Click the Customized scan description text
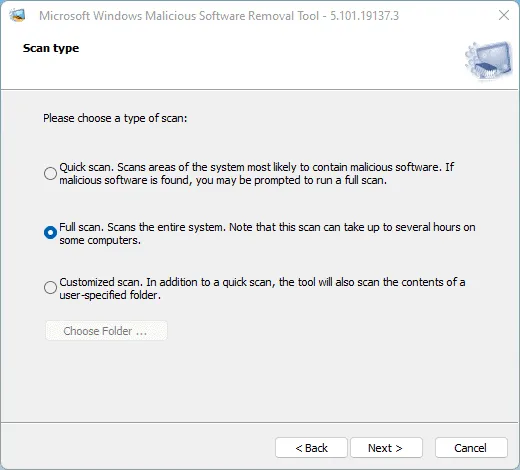The width and height of the screenshot is (520, 470). (x=262, y=288)
